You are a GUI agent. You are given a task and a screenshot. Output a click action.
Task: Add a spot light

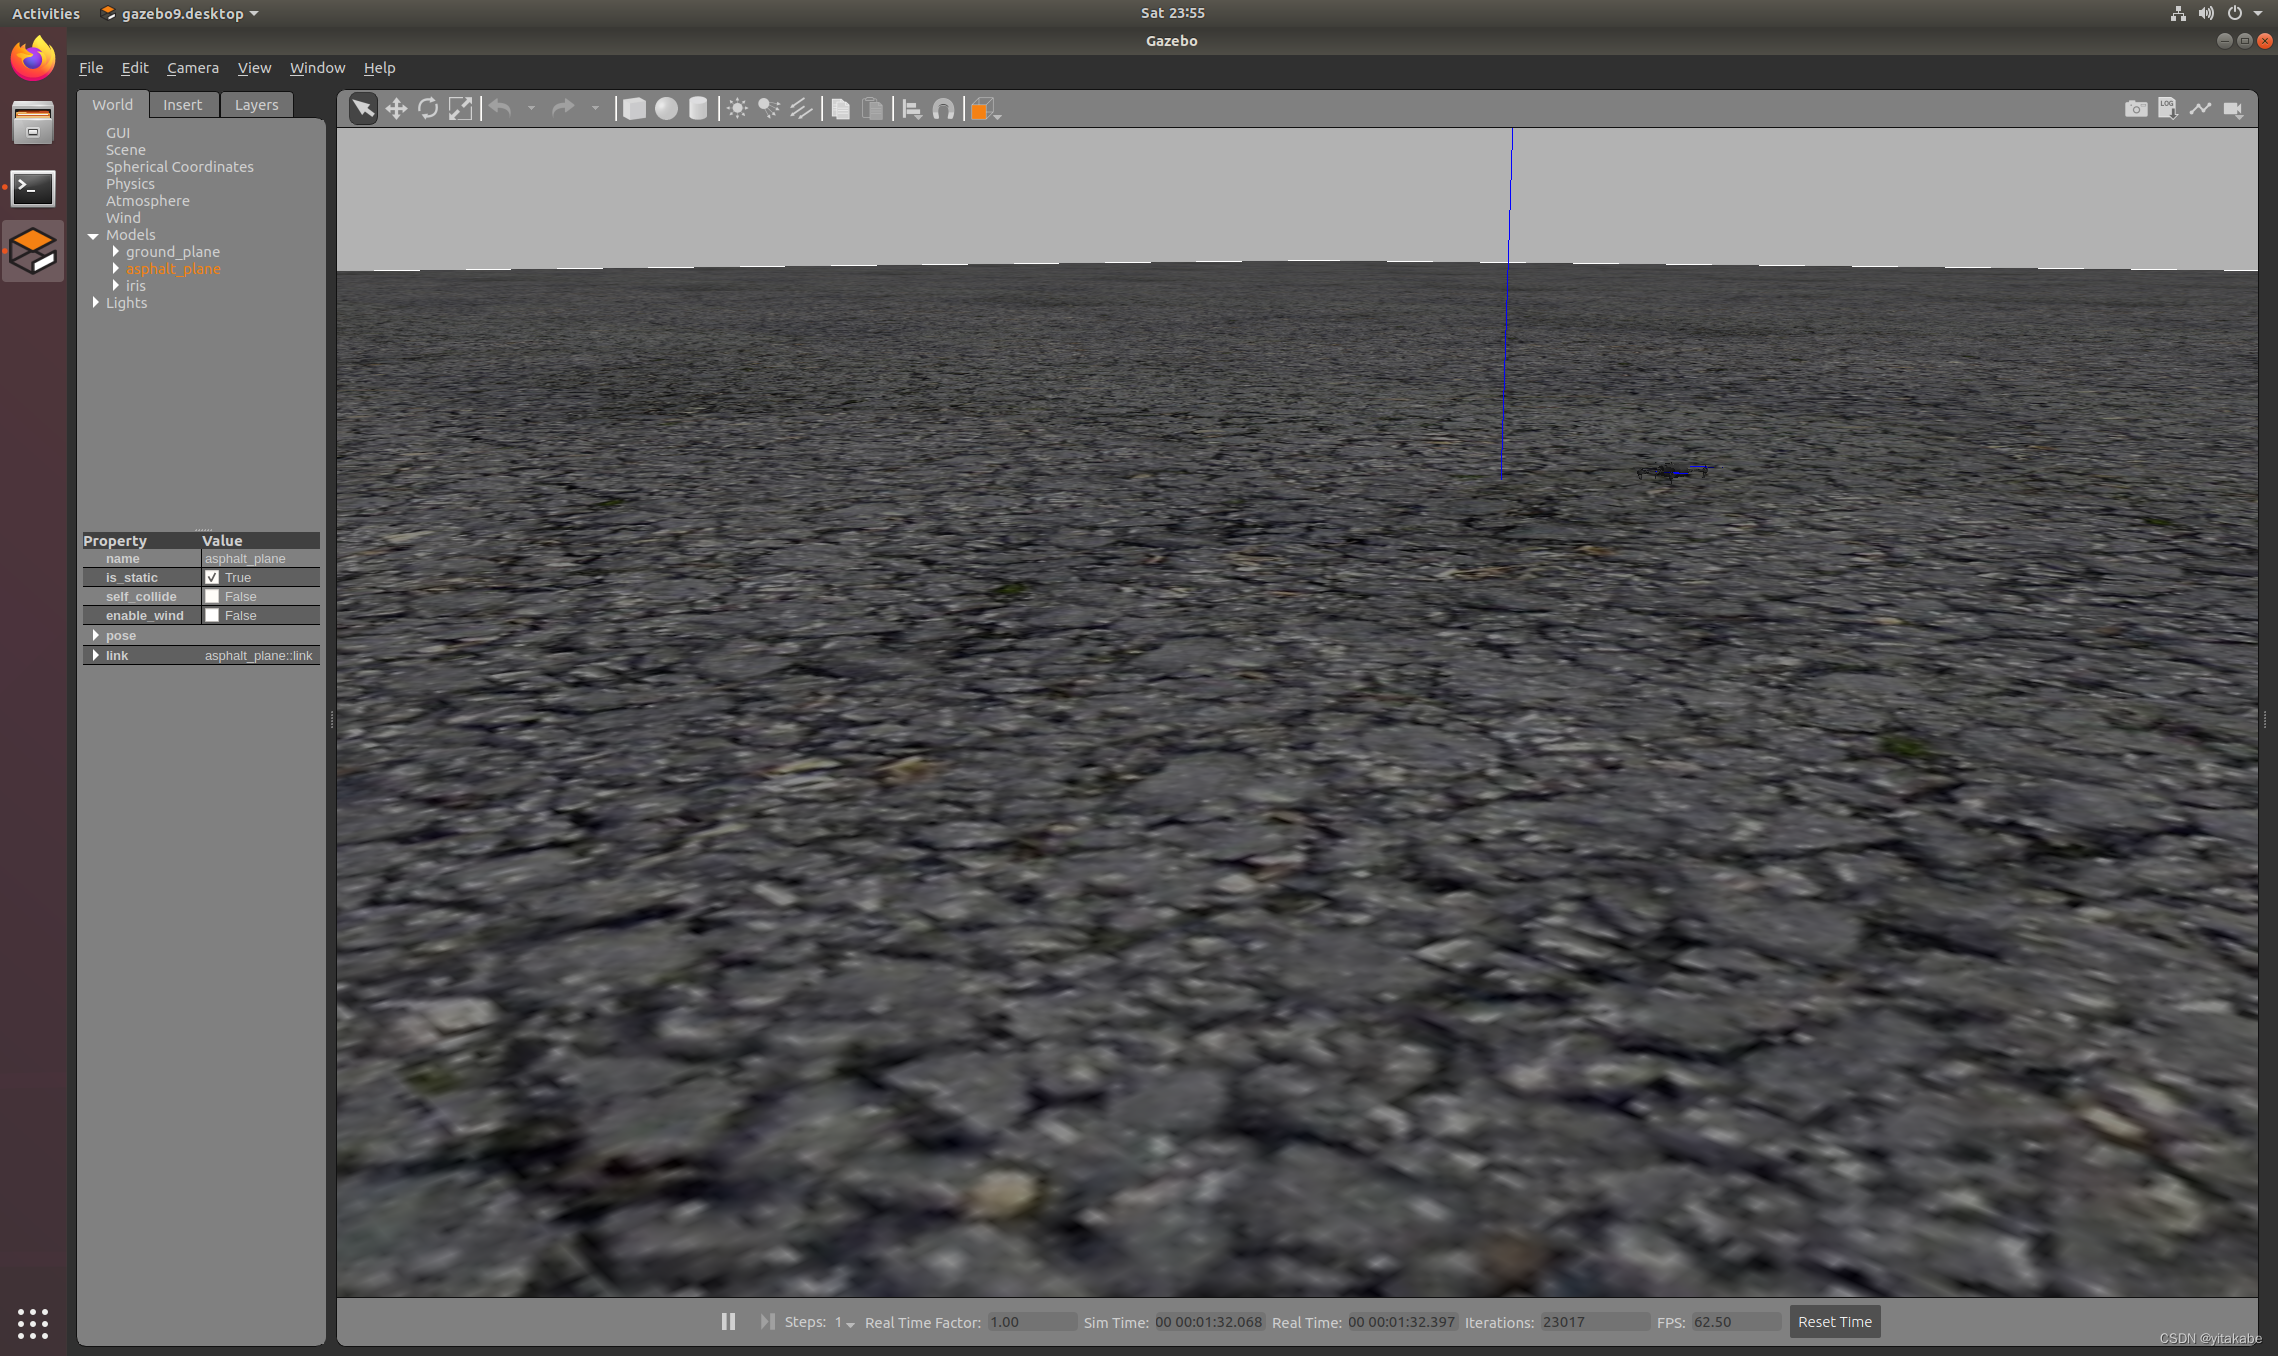pyautogui.click(x=769, y=109)
